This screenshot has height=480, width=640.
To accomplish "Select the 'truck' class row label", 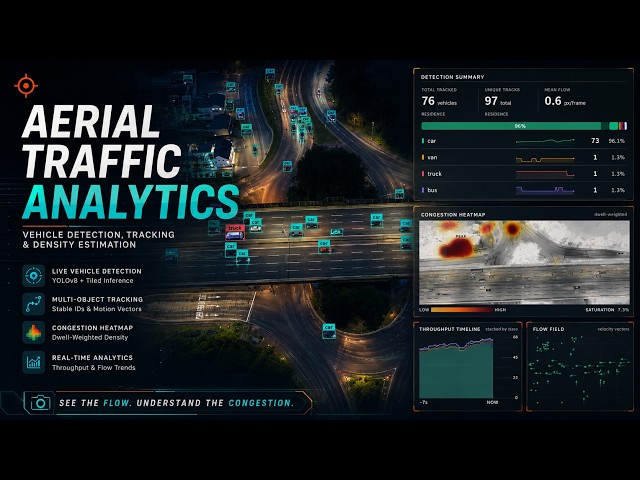I will (x=434, y=174).
